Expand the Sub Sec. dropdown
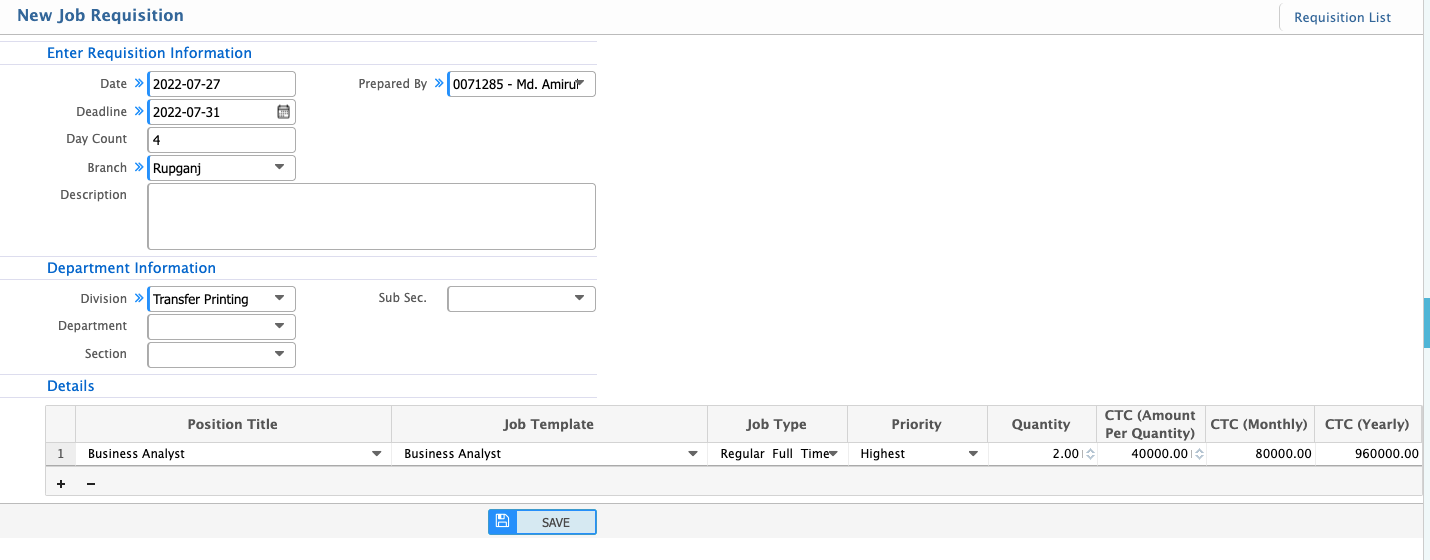 [579, 299]
